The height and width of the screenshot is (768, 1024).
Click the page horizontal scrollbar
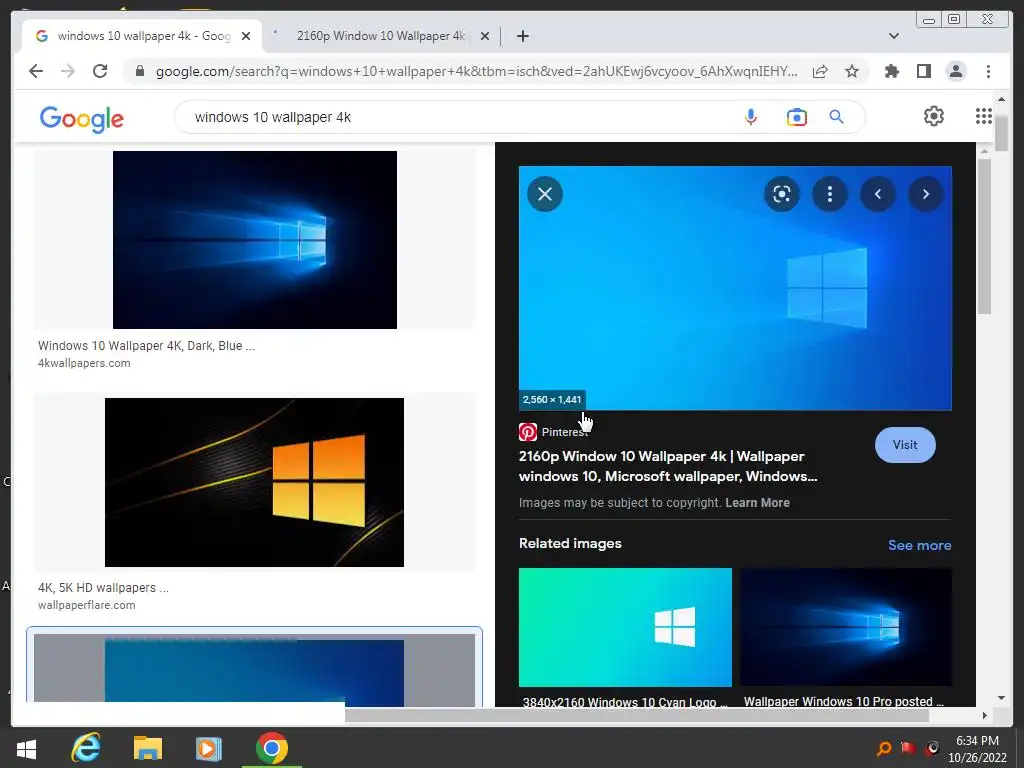tap(637, 715)
